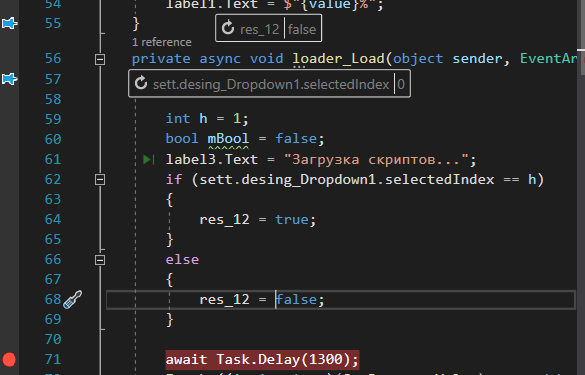
Task: Click the pinned data tip icon at line 57
Action: 9,79
